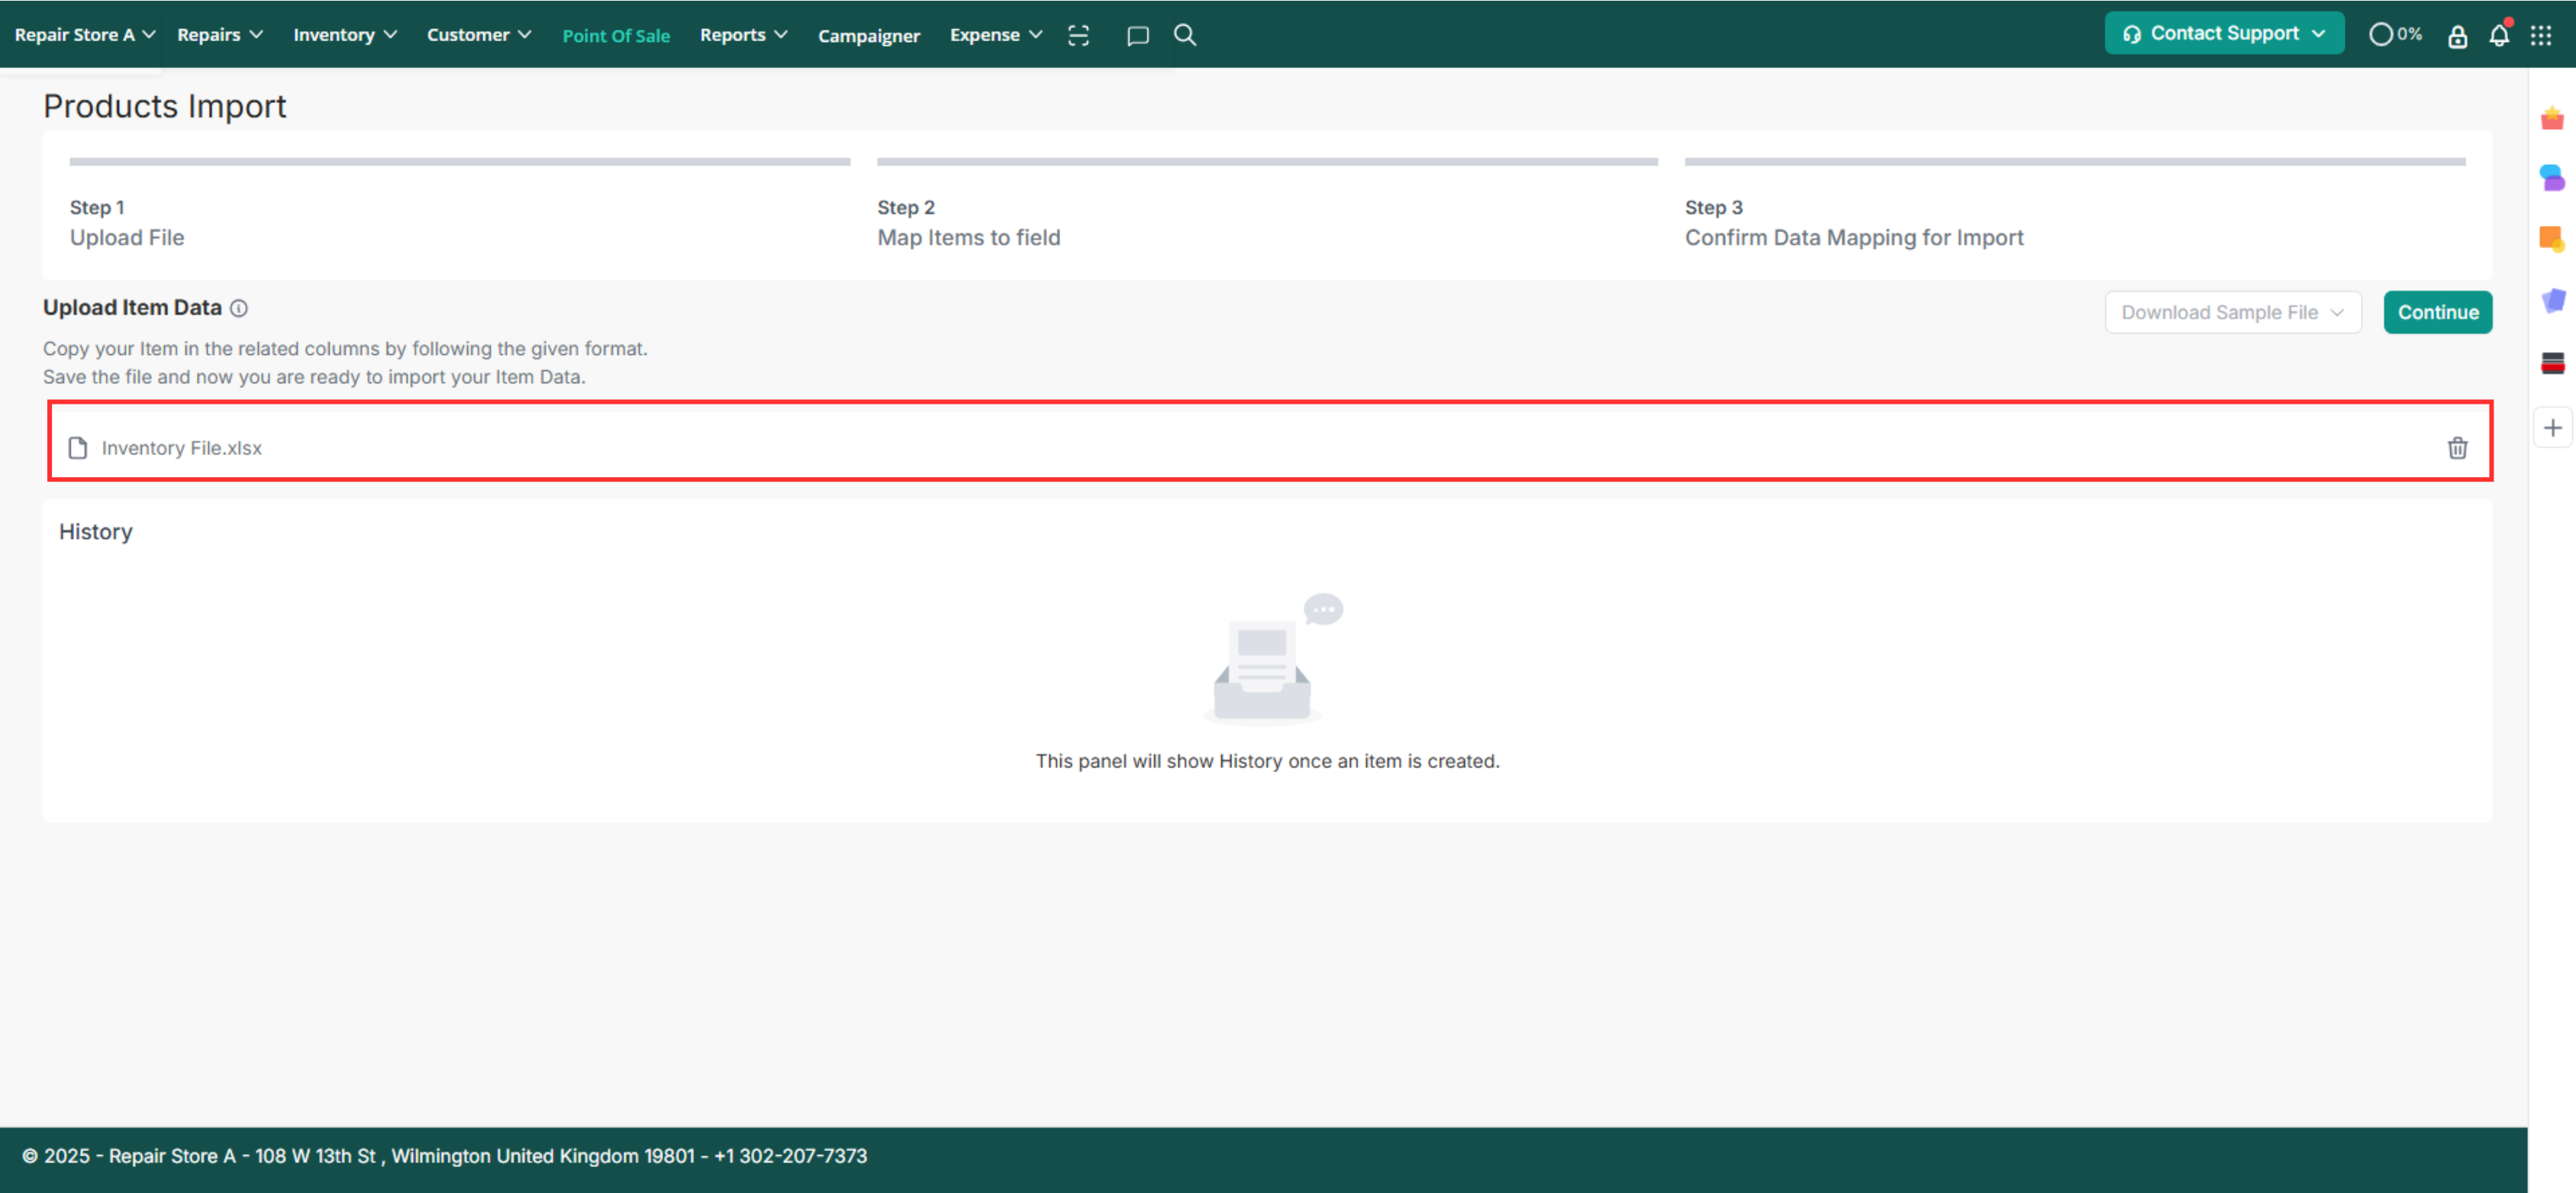Open the Repairs menu

(x=220, y=35)
